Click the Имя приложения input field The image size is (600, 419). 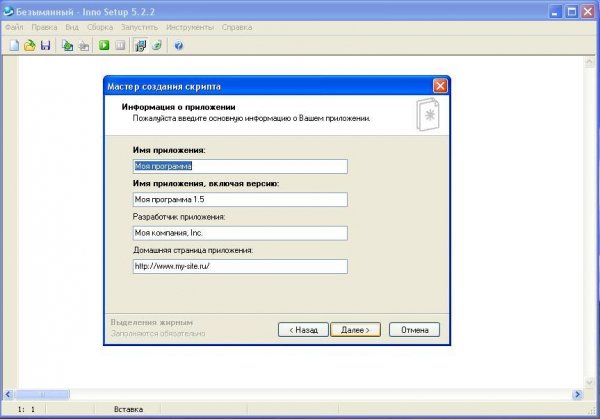(x=240, y=166)
